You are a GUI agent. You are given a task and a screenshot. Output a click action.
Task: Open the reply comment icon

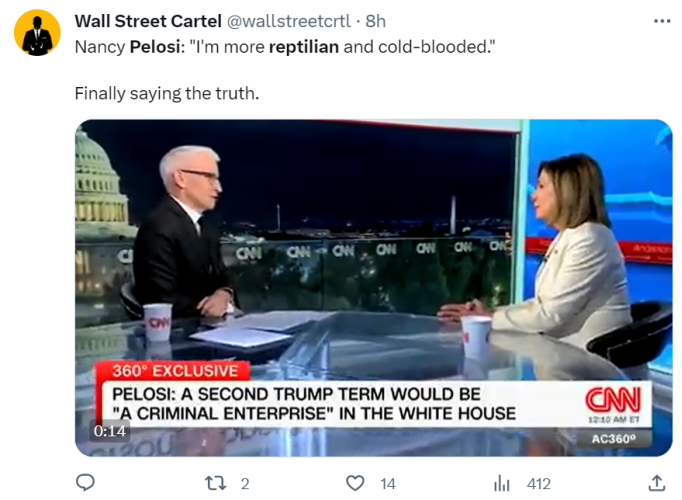pyautogui.click(x=85, y=483)
